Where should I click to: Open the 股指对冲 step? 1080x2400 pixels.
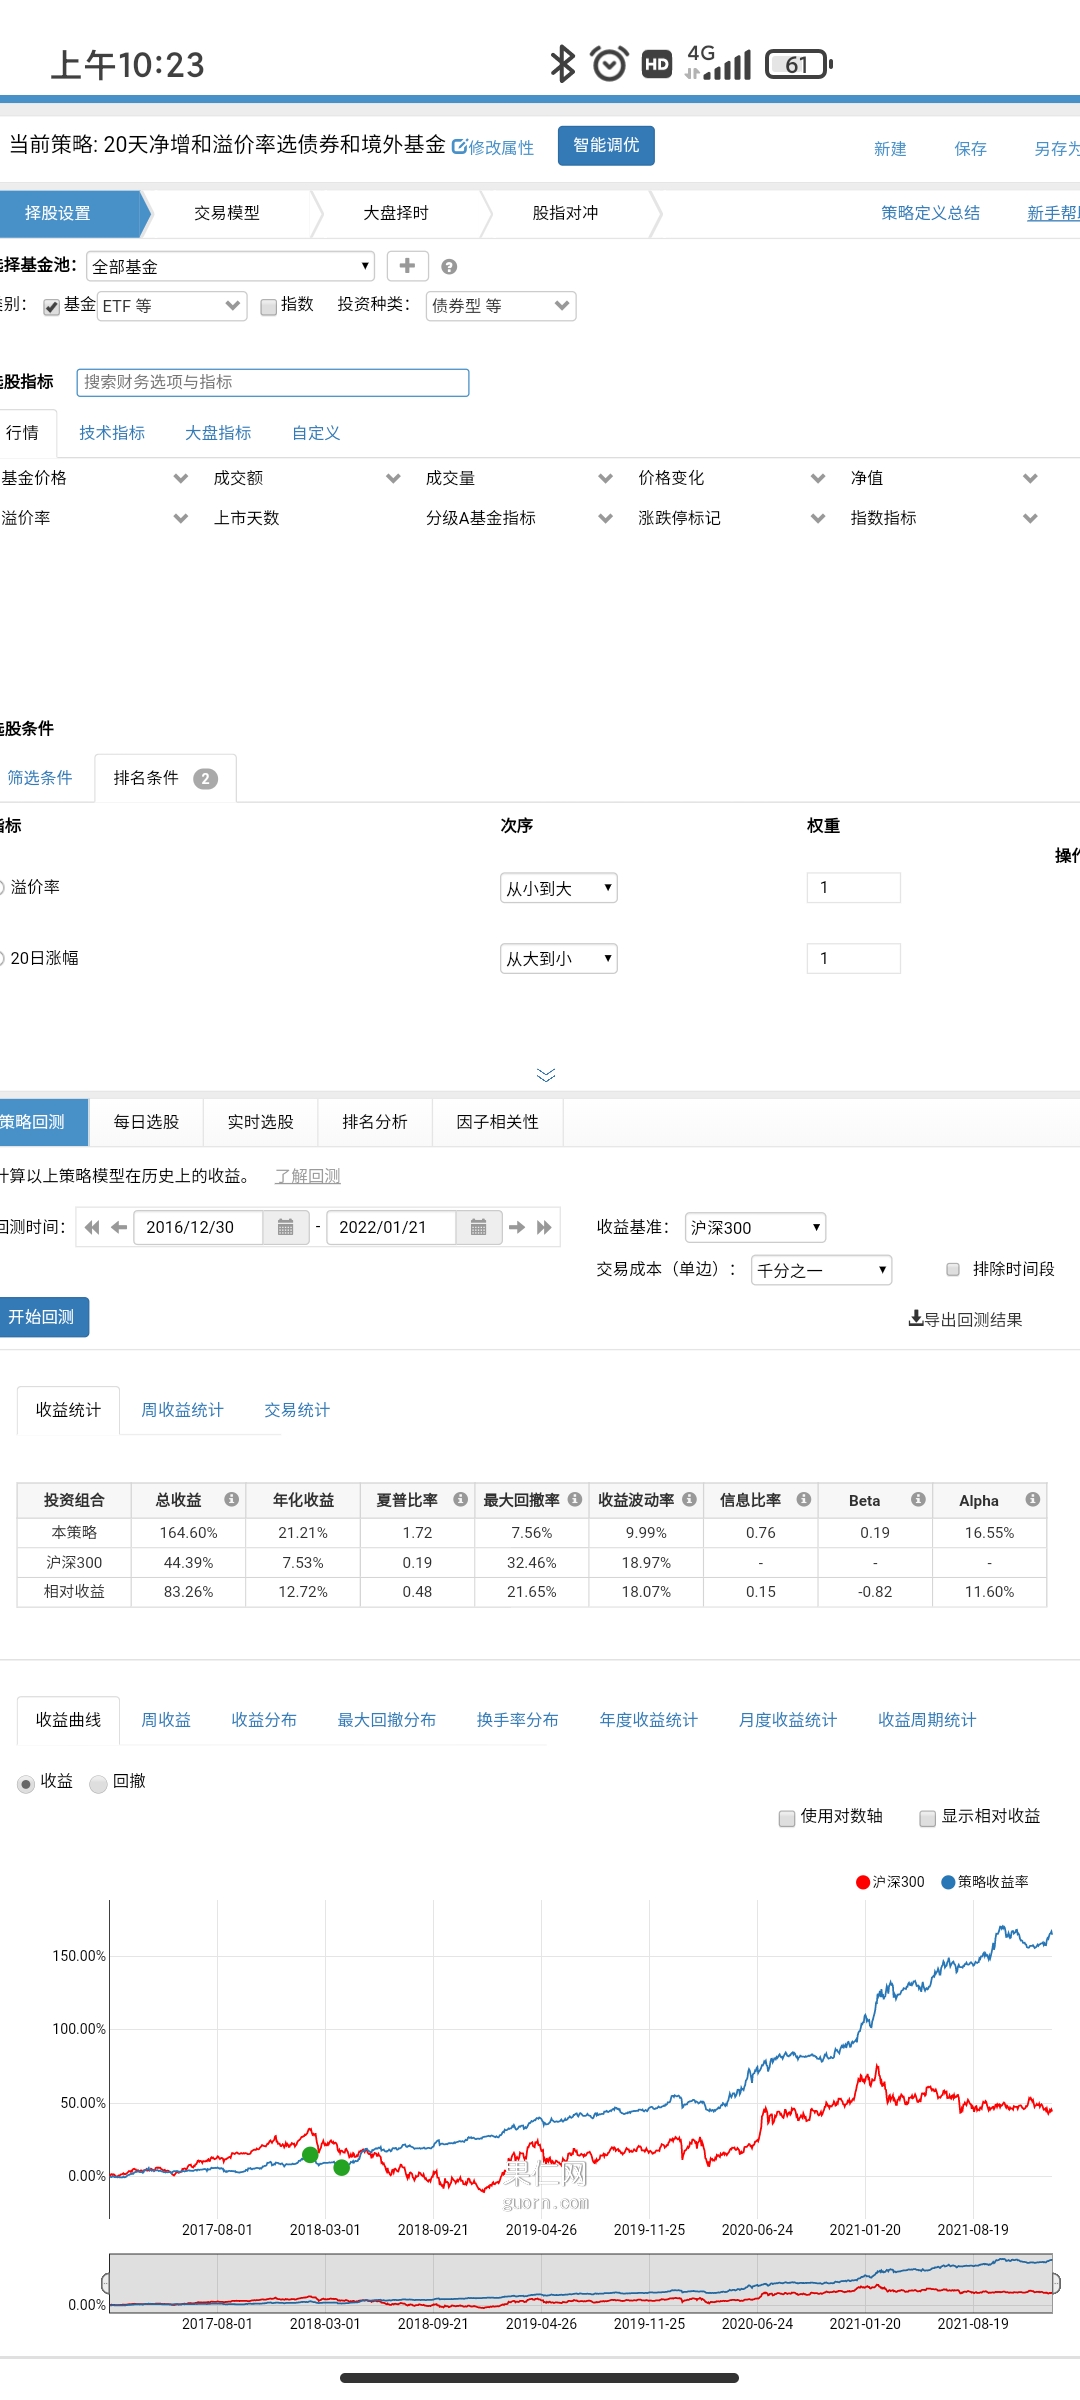click(x=565, y=213)
